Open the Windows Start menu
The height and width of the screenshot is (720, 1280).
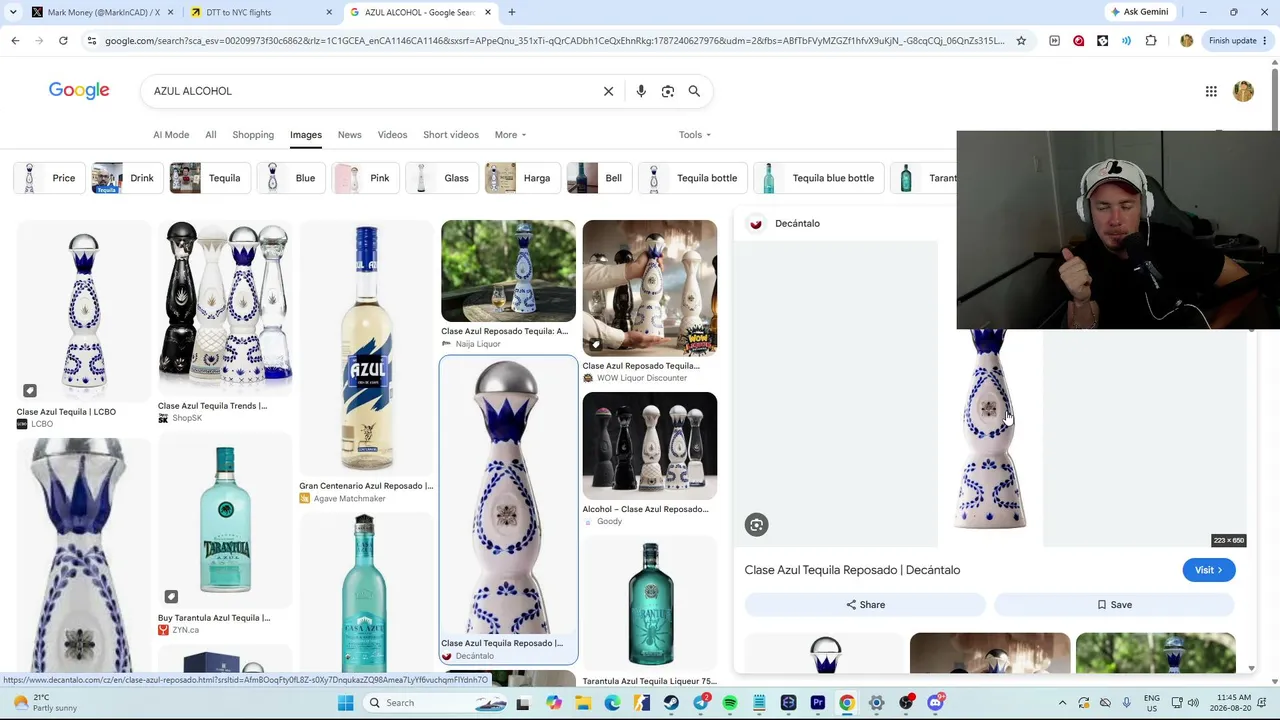coord(345,703)
